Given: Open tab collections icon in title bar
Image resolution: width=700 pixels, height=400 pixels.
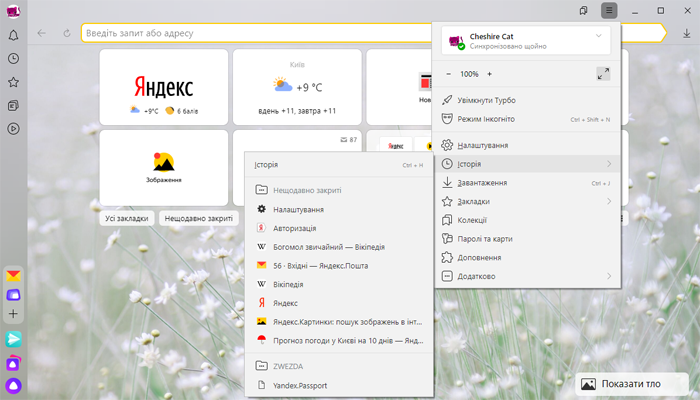Looking at the screenshot, I should point(583,10).
